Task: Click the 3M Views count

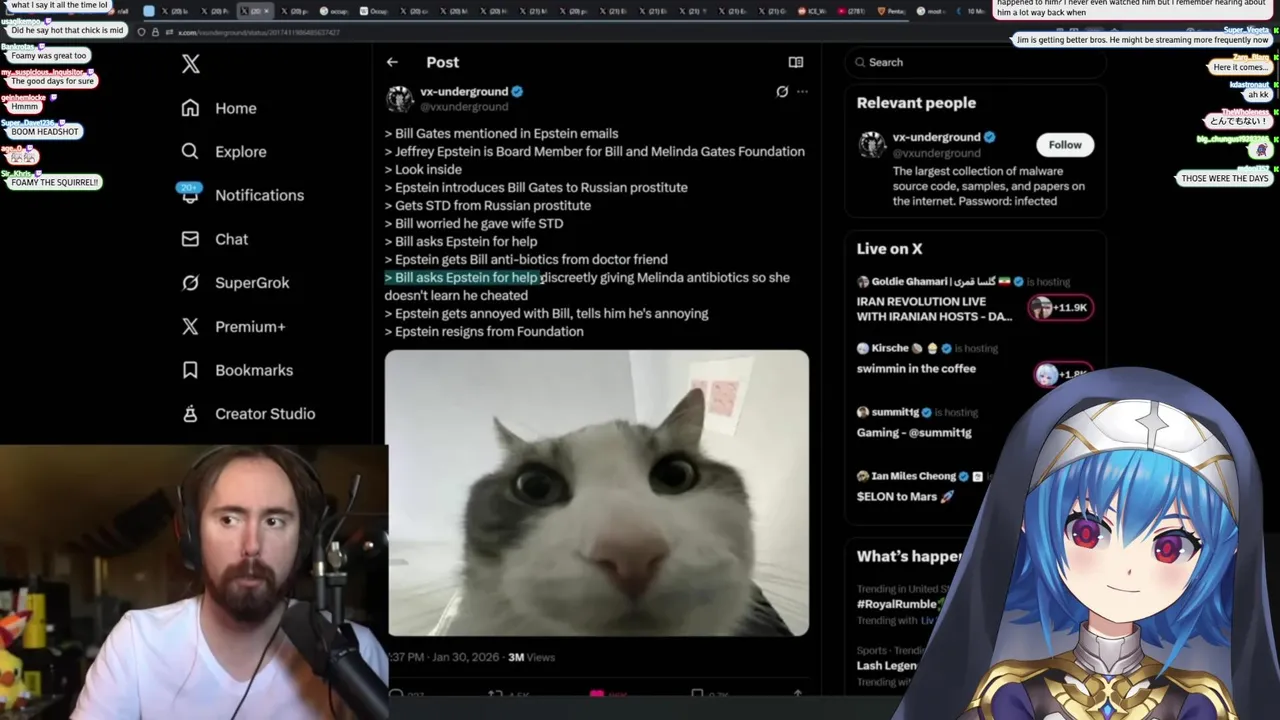Action: 531,657
